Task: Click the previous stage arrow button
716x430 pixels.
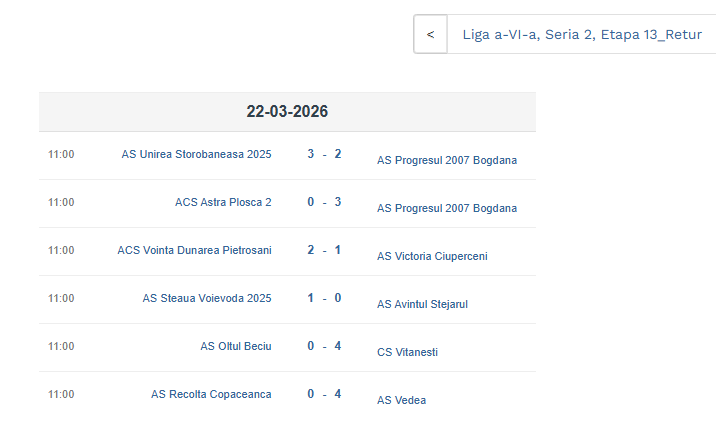Action: 430,34
